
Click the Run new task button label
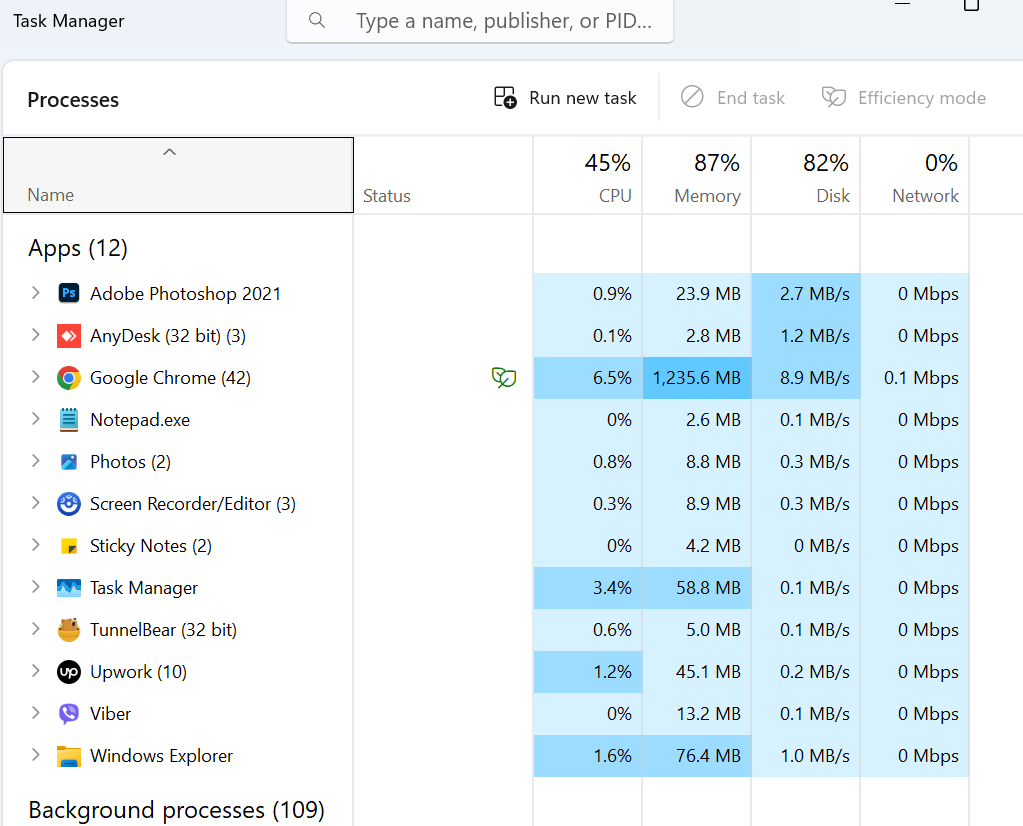click(x=583, y=98)
